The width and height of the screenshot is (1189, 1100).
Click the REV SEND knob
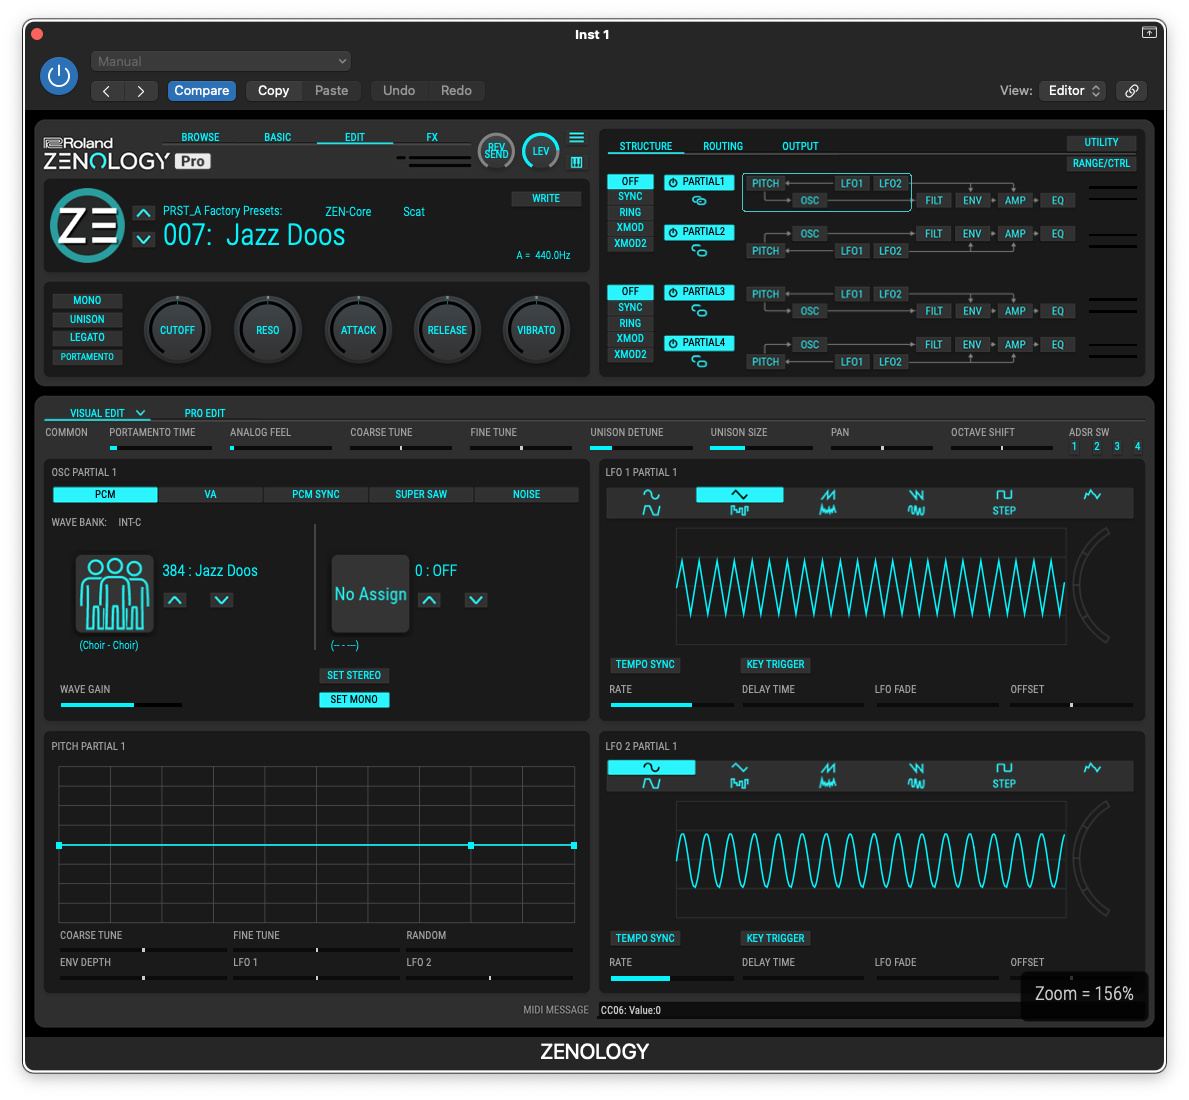(x=496, y=151)
